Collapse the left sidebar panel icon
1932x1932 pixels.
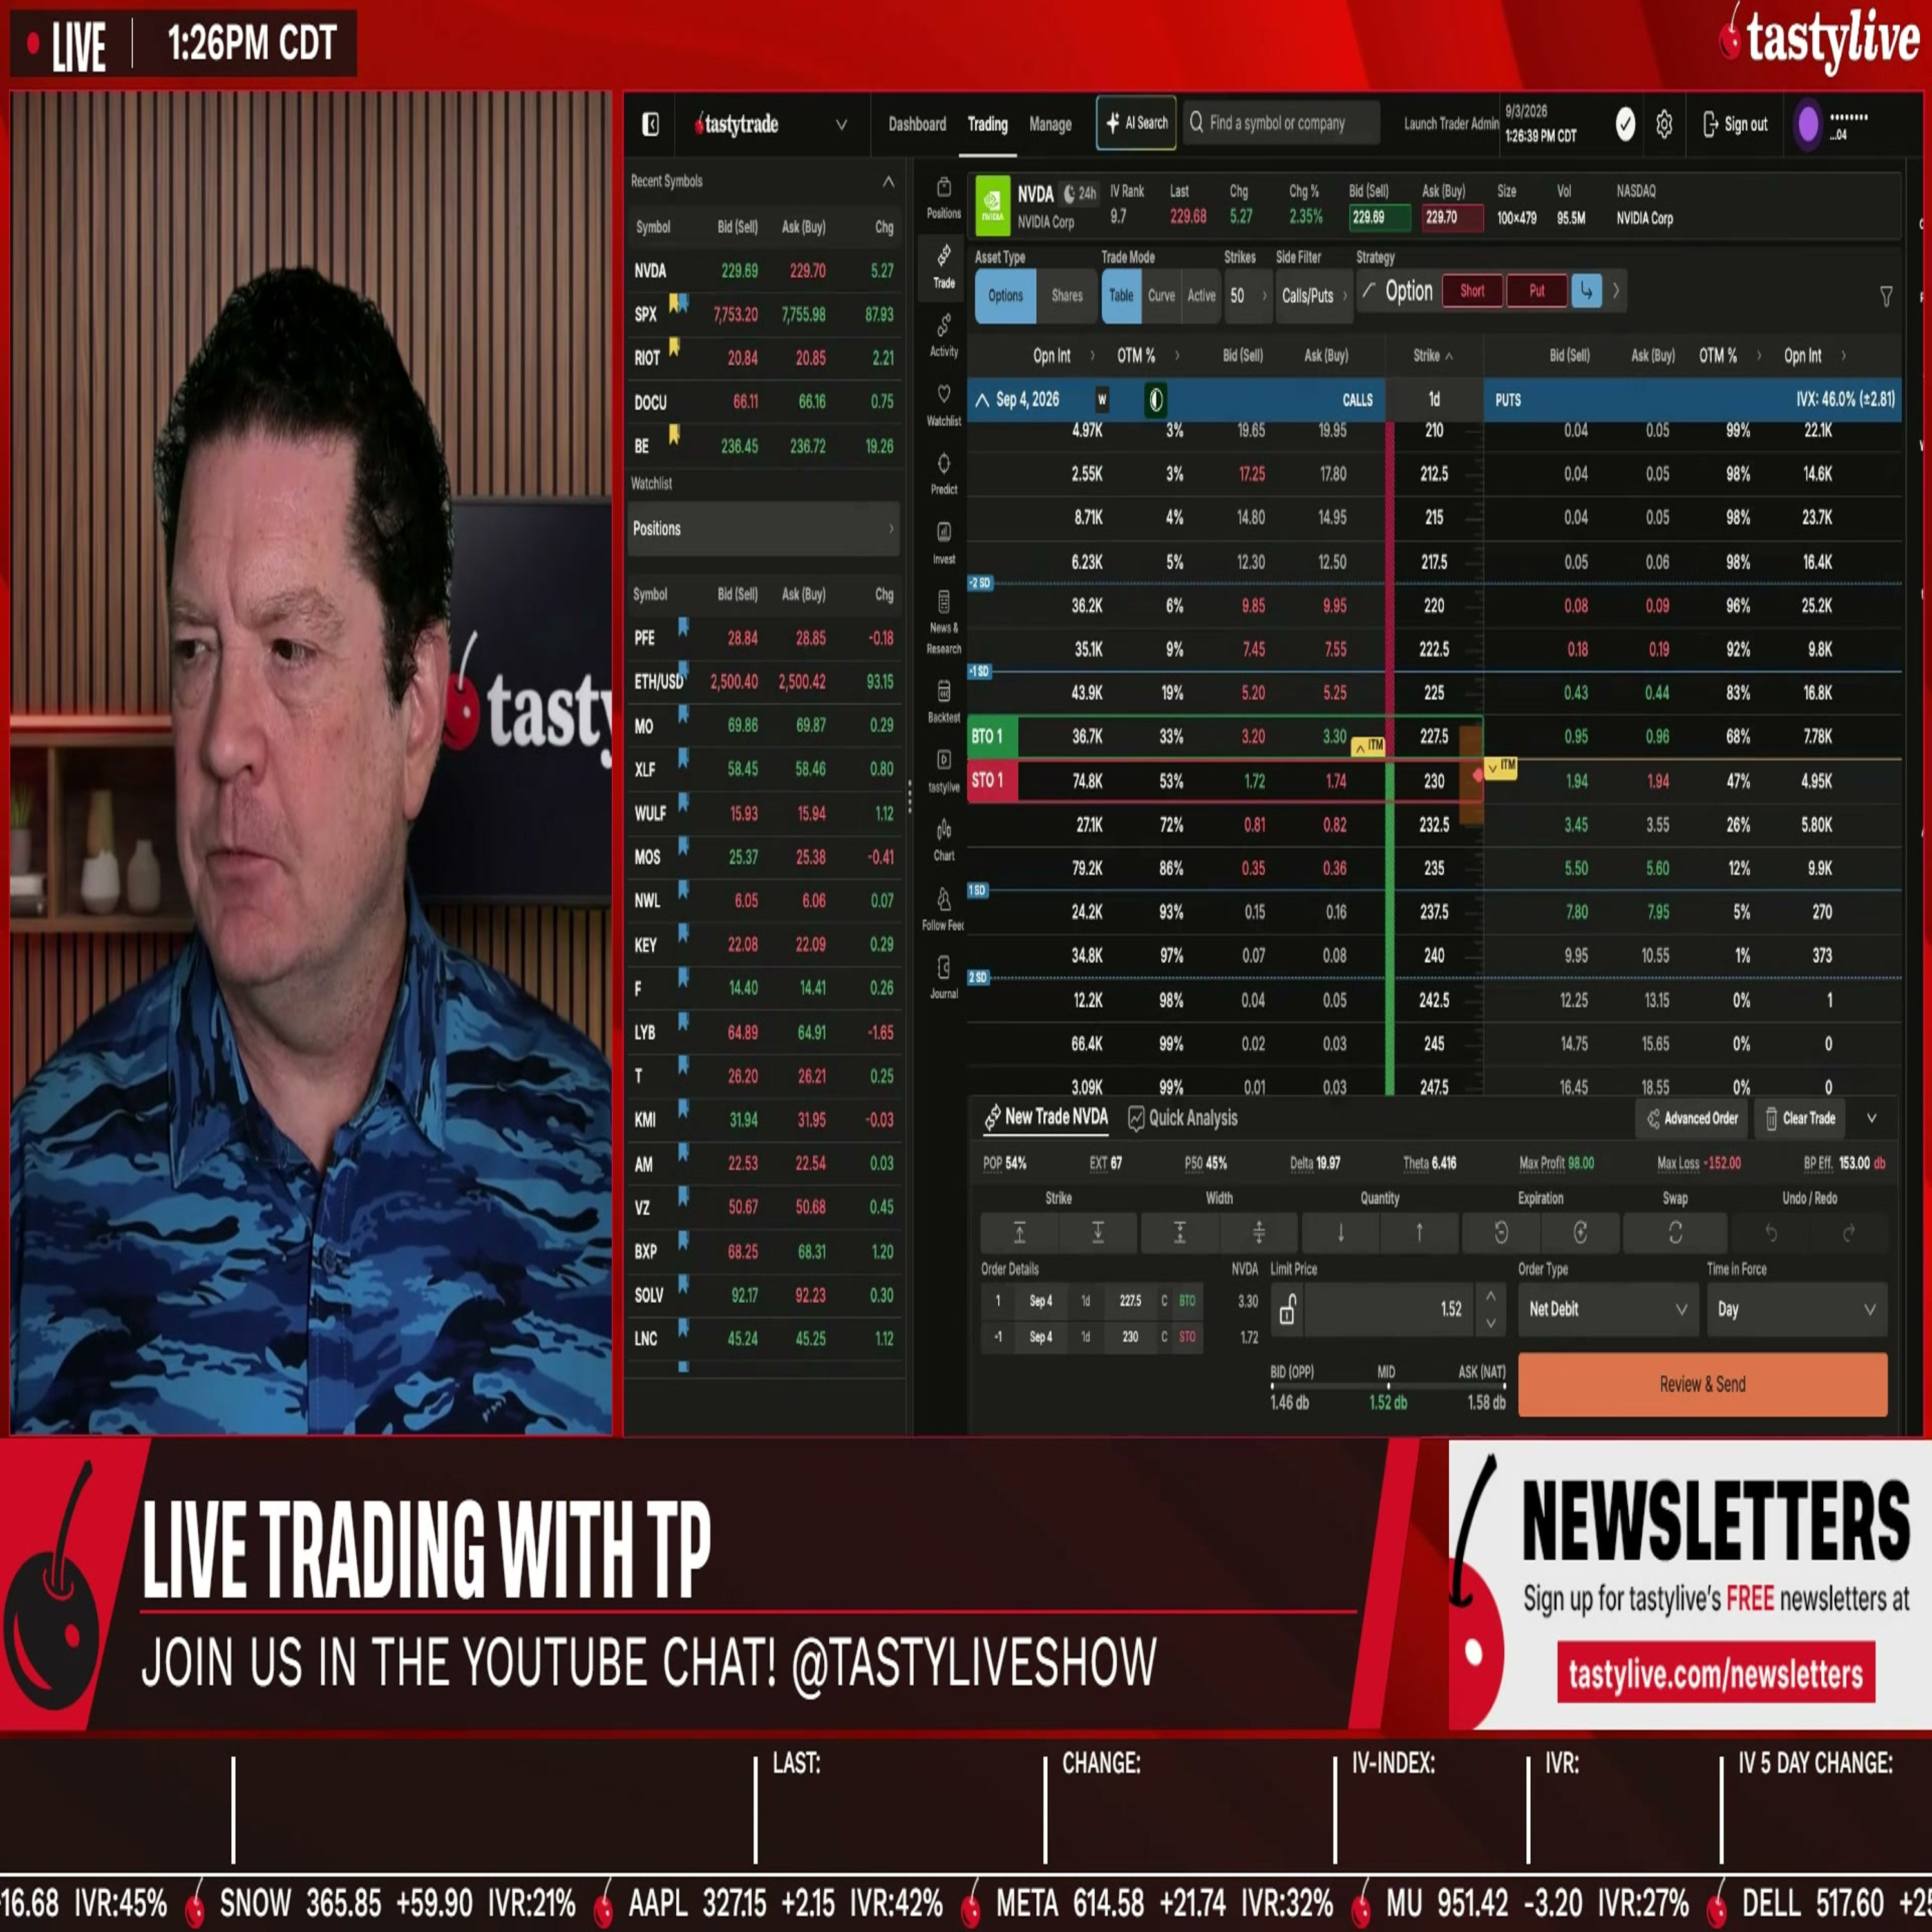pyautogui.click(x=650, y=124)
